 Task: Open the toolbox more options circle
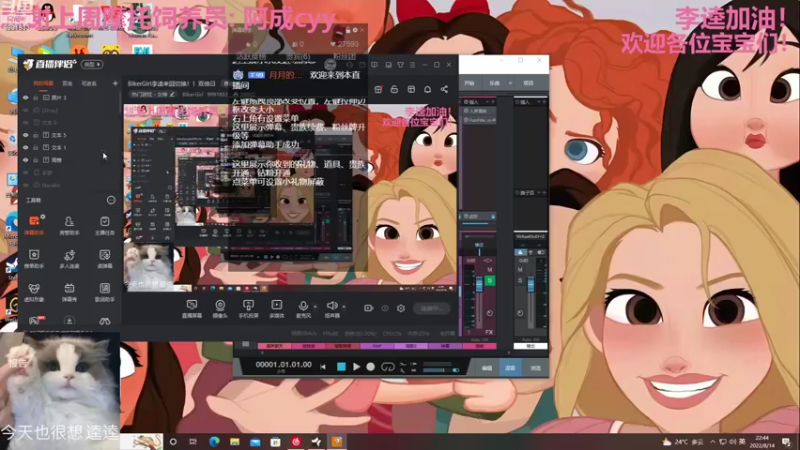coord(111,200)
